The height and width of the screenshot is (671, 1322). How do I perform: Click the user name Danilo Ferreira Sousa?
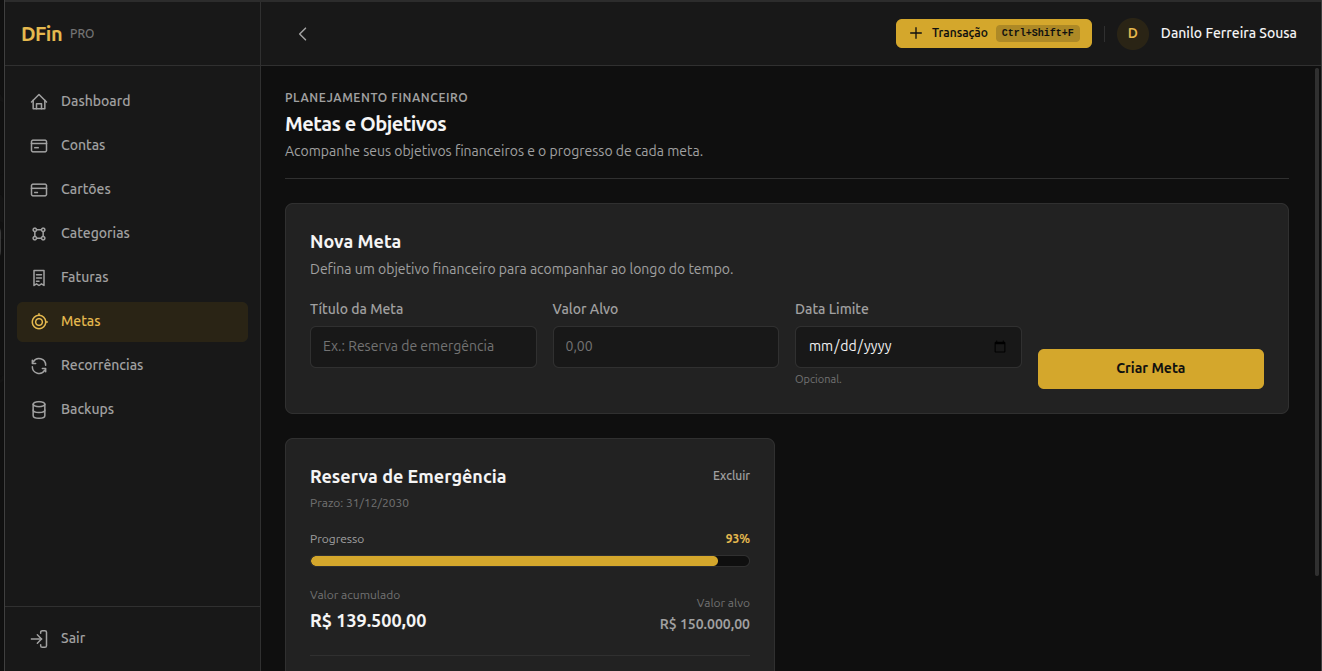click(x=1228, y=33)
